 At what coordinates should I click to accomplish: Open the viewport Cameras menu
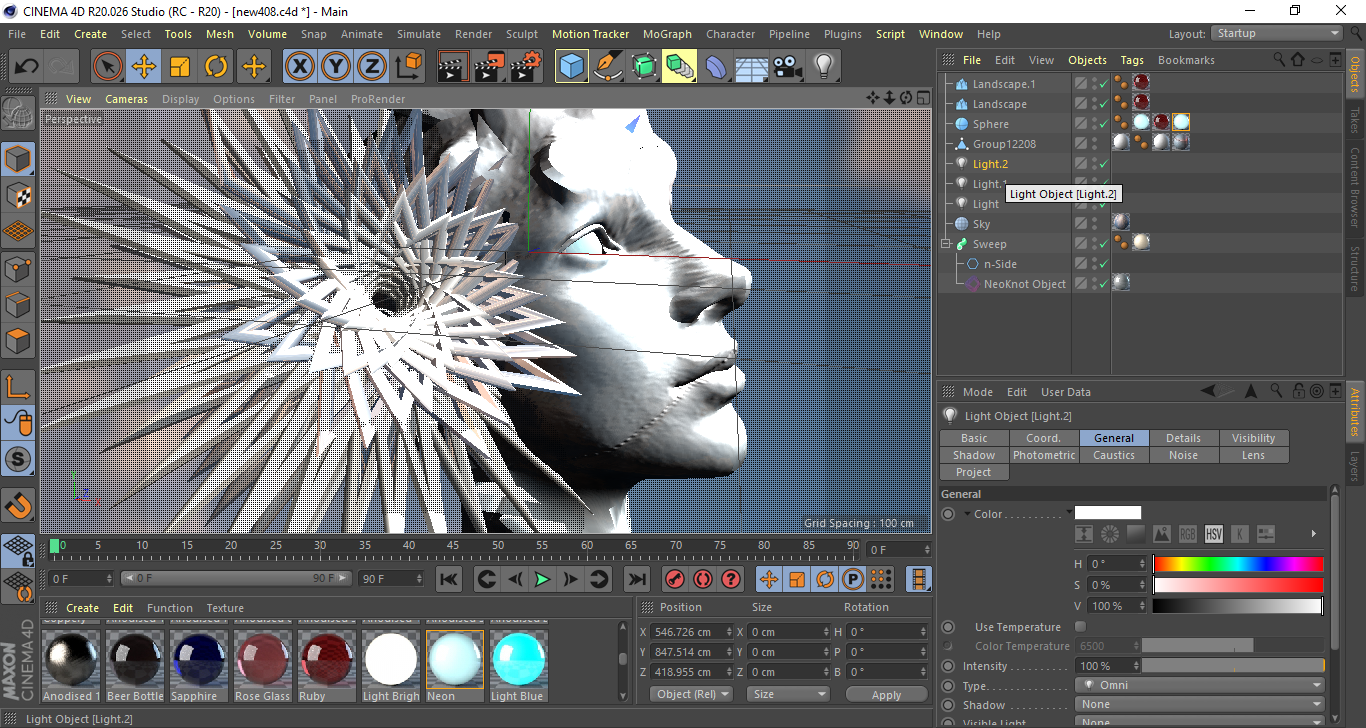coord(127,99)
